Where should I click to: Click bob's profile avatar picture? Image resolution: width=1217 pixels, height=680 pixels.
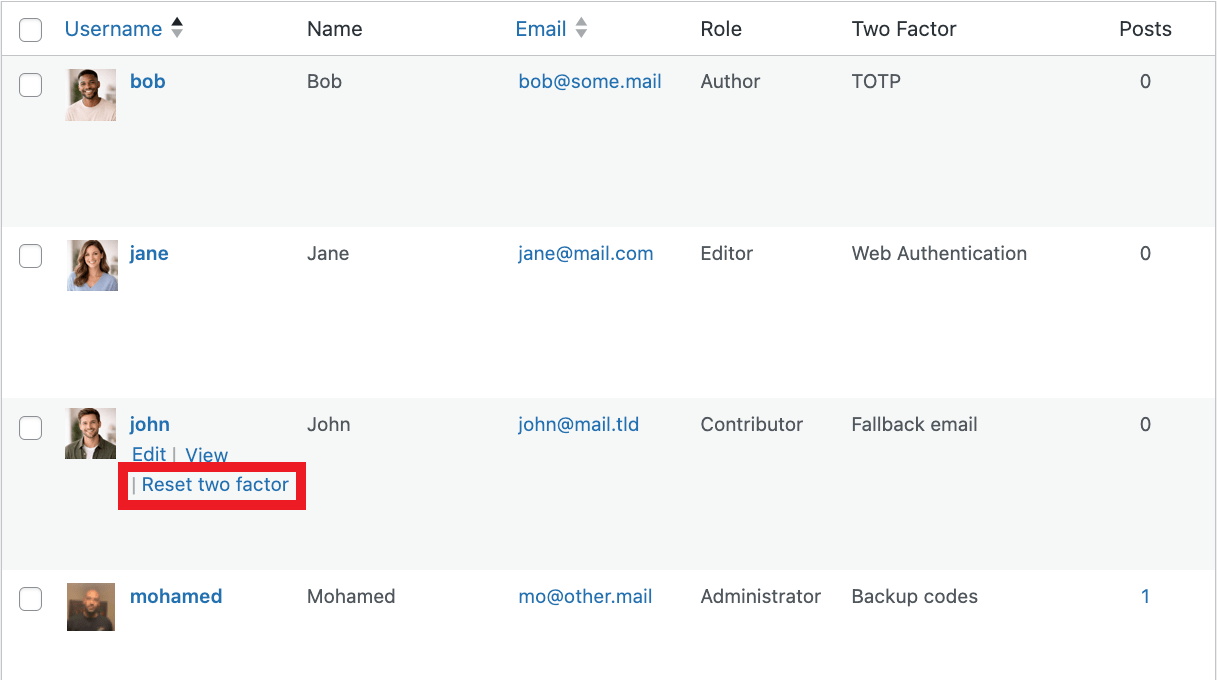pyautogui.click(x=90, y=94)
